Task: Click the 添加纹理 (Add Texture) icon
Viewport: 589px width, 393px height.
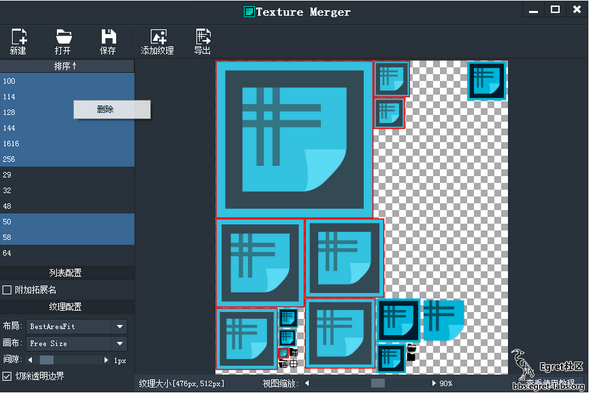Action: pyautogui.click(x=157, y=41)
